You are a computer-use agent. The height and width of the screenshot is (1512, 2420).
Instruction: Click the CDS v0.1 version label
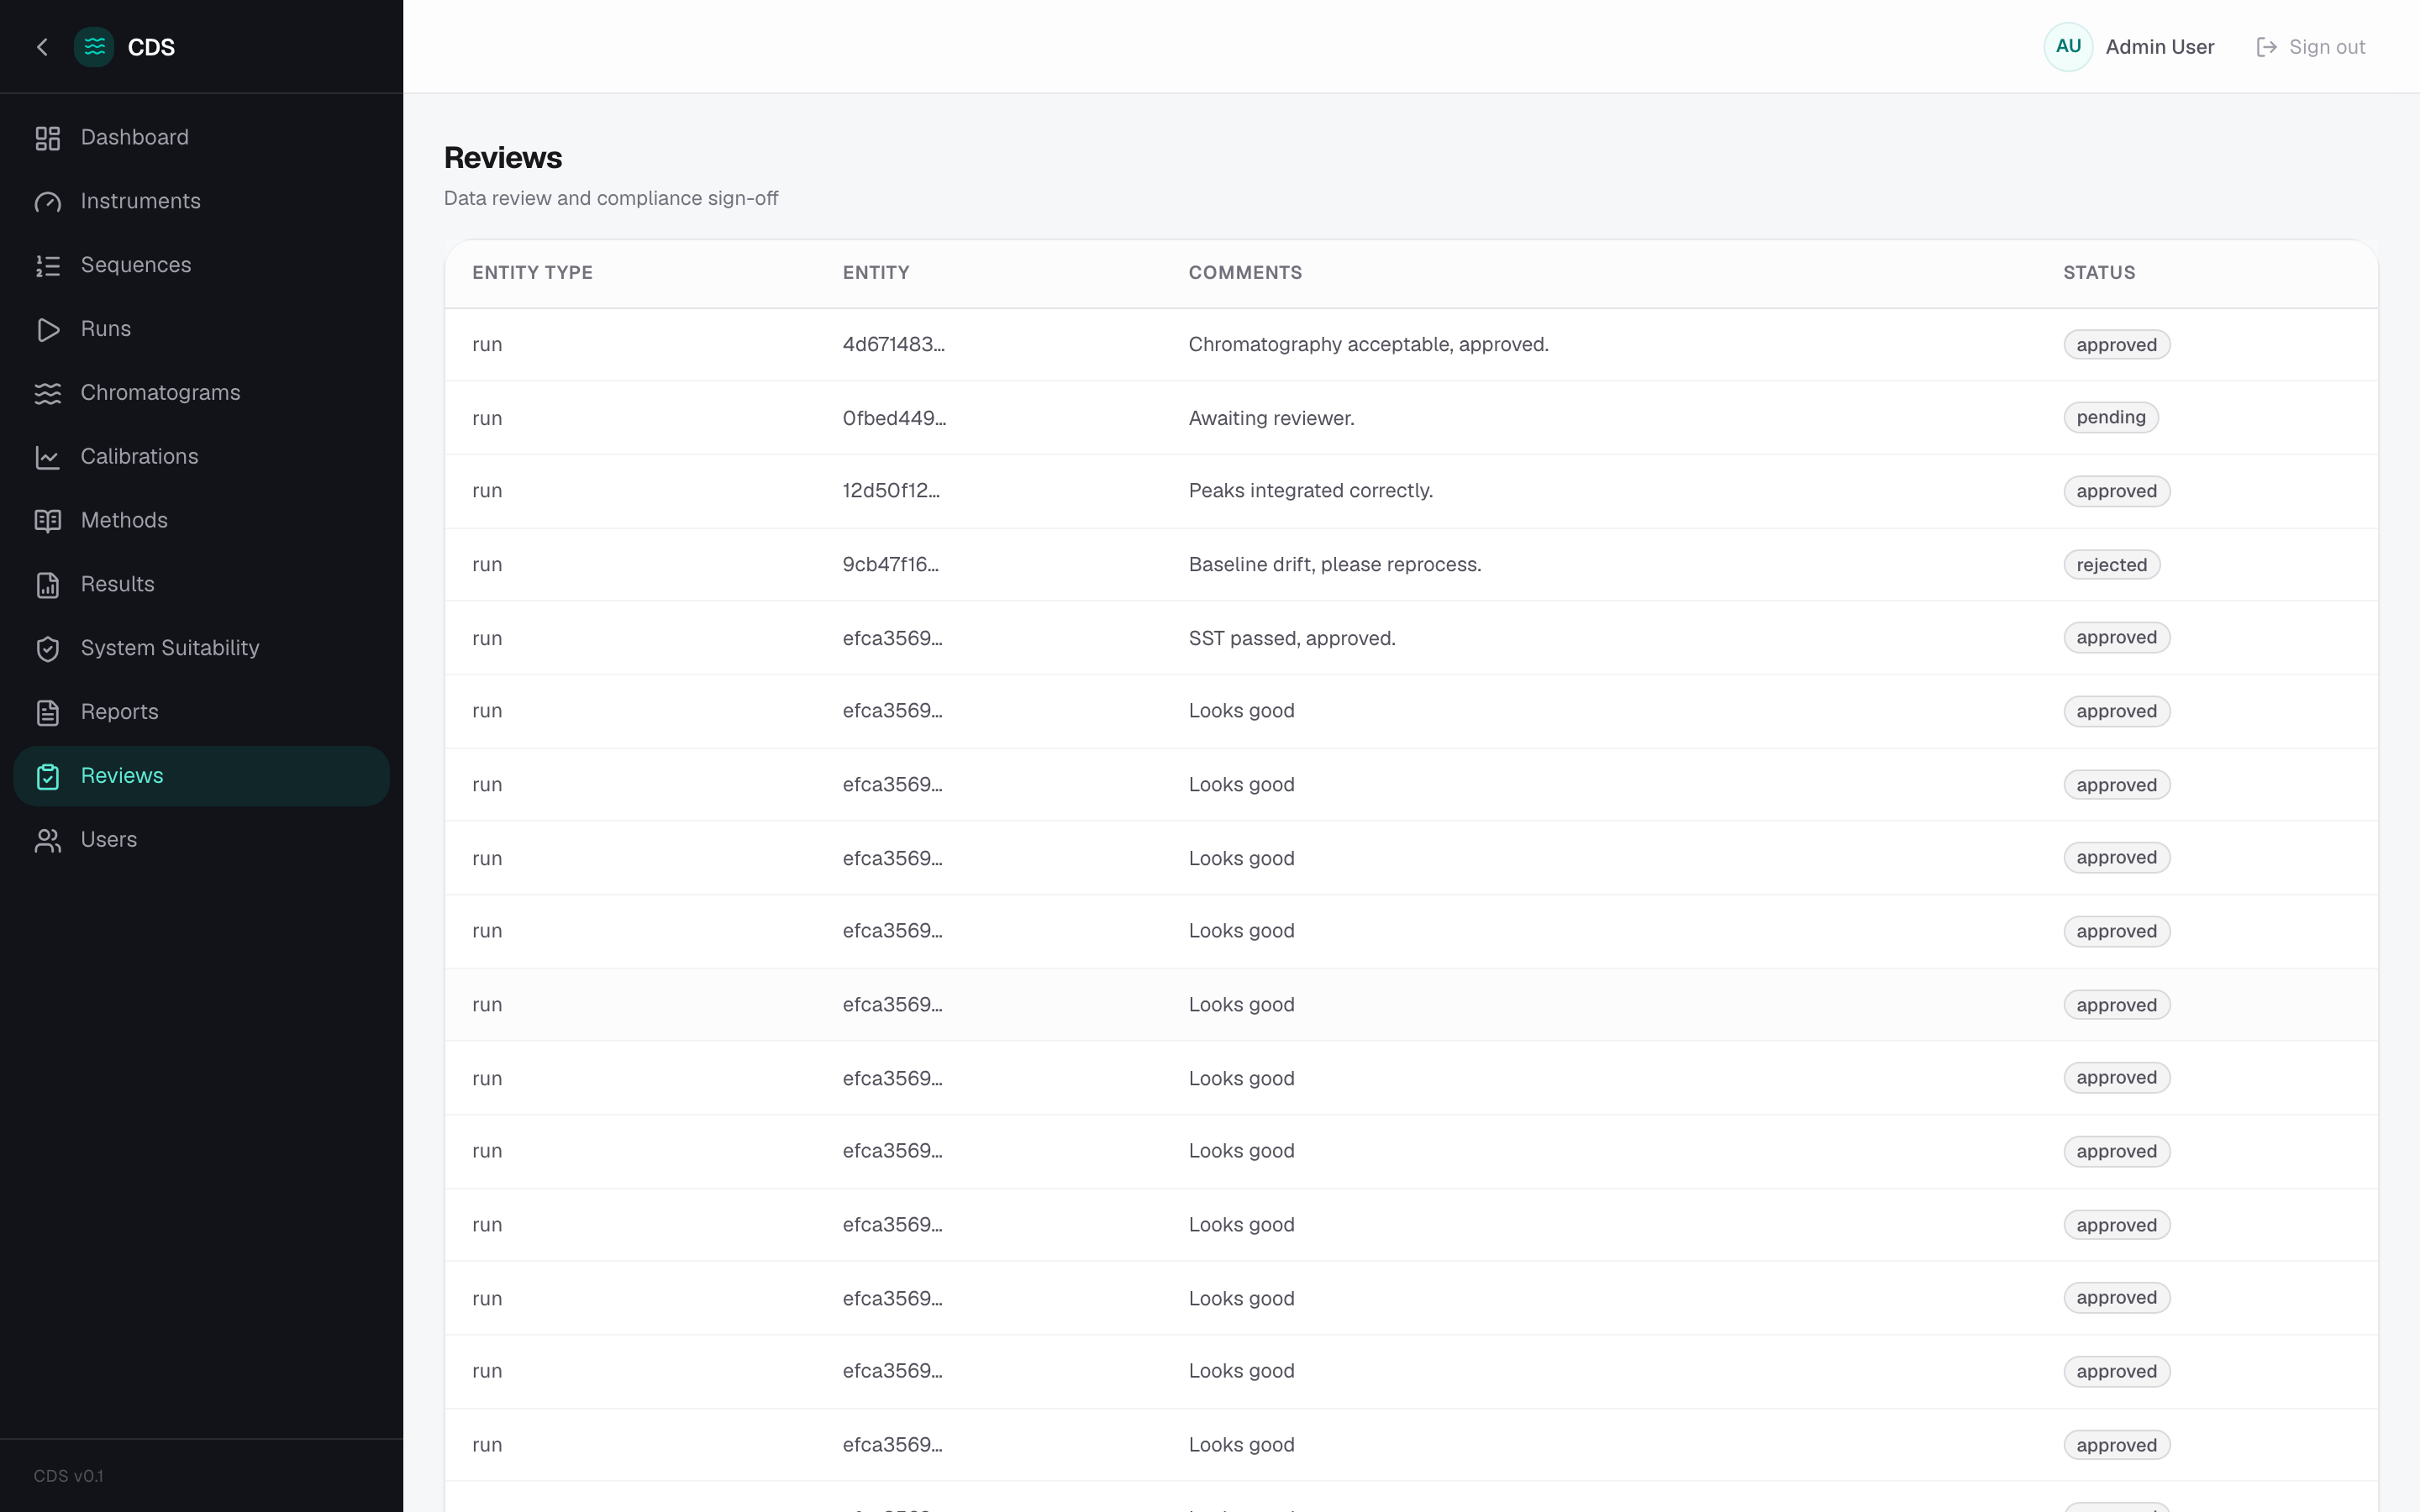[x=68, y=1476]
